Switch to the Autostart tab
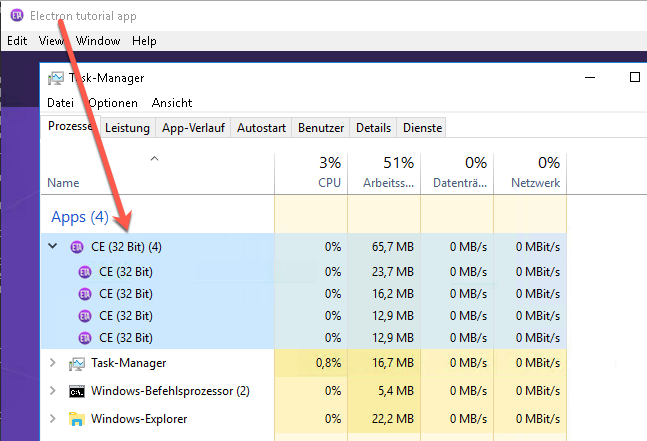Image resolution: width=647 pixels, height=441 pixels. [x=261, y=128]
